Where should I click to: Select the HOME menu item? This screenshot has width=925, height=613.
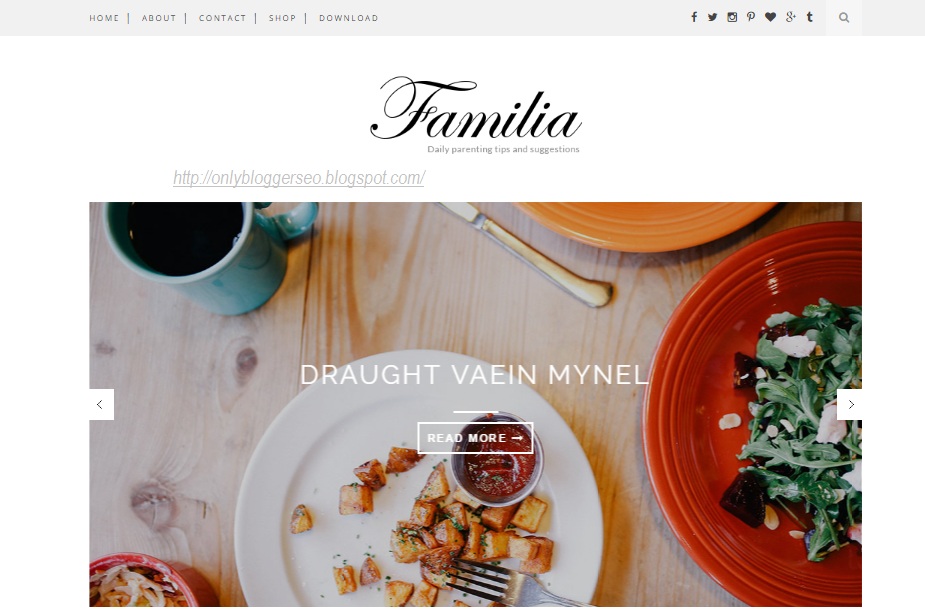coord(104,18)
